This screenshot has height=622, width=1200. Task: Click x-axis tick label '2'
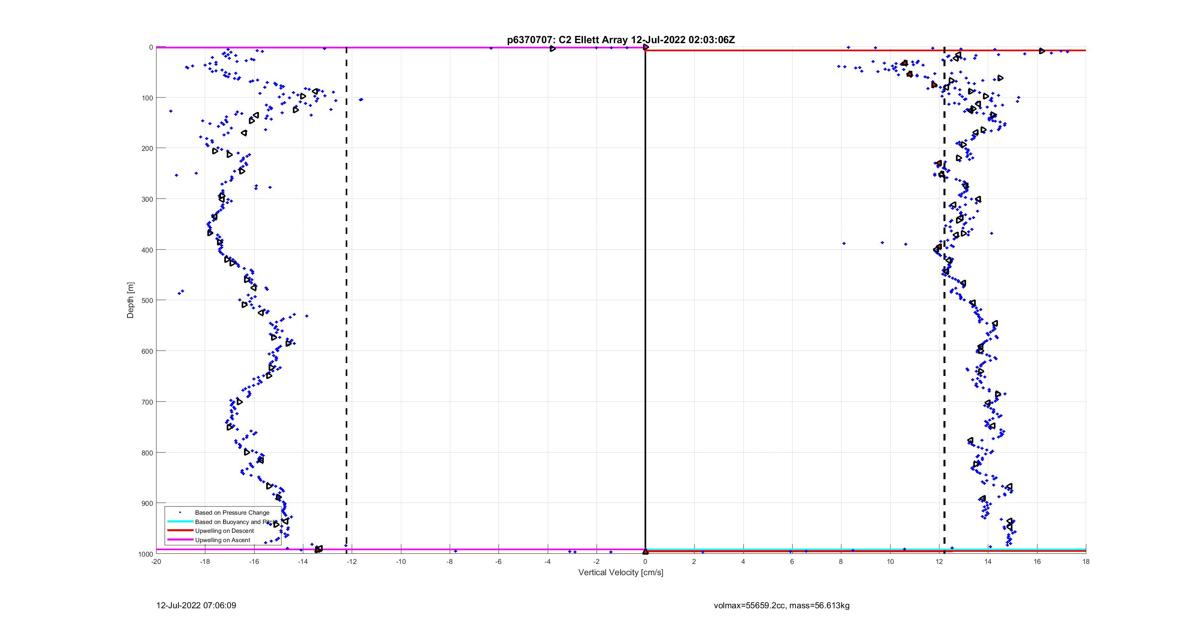click(x=695, y=561)
